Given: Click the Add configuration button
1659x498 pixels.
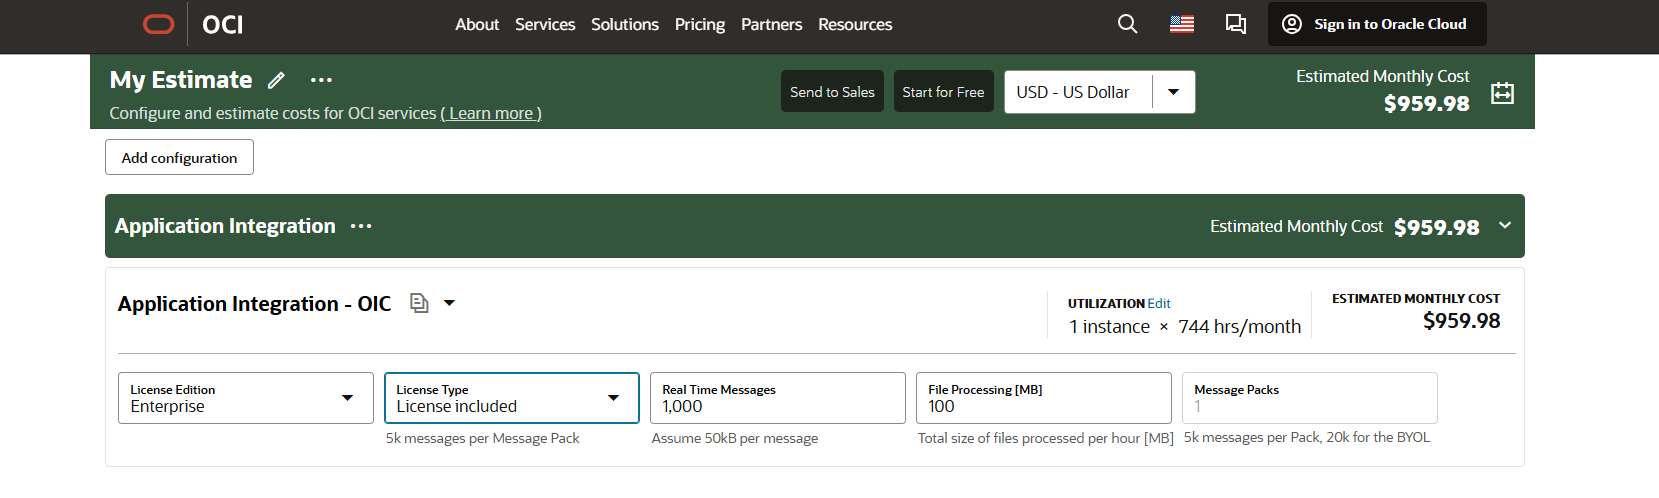Looking at the screenshot, I should pos(179,157).
